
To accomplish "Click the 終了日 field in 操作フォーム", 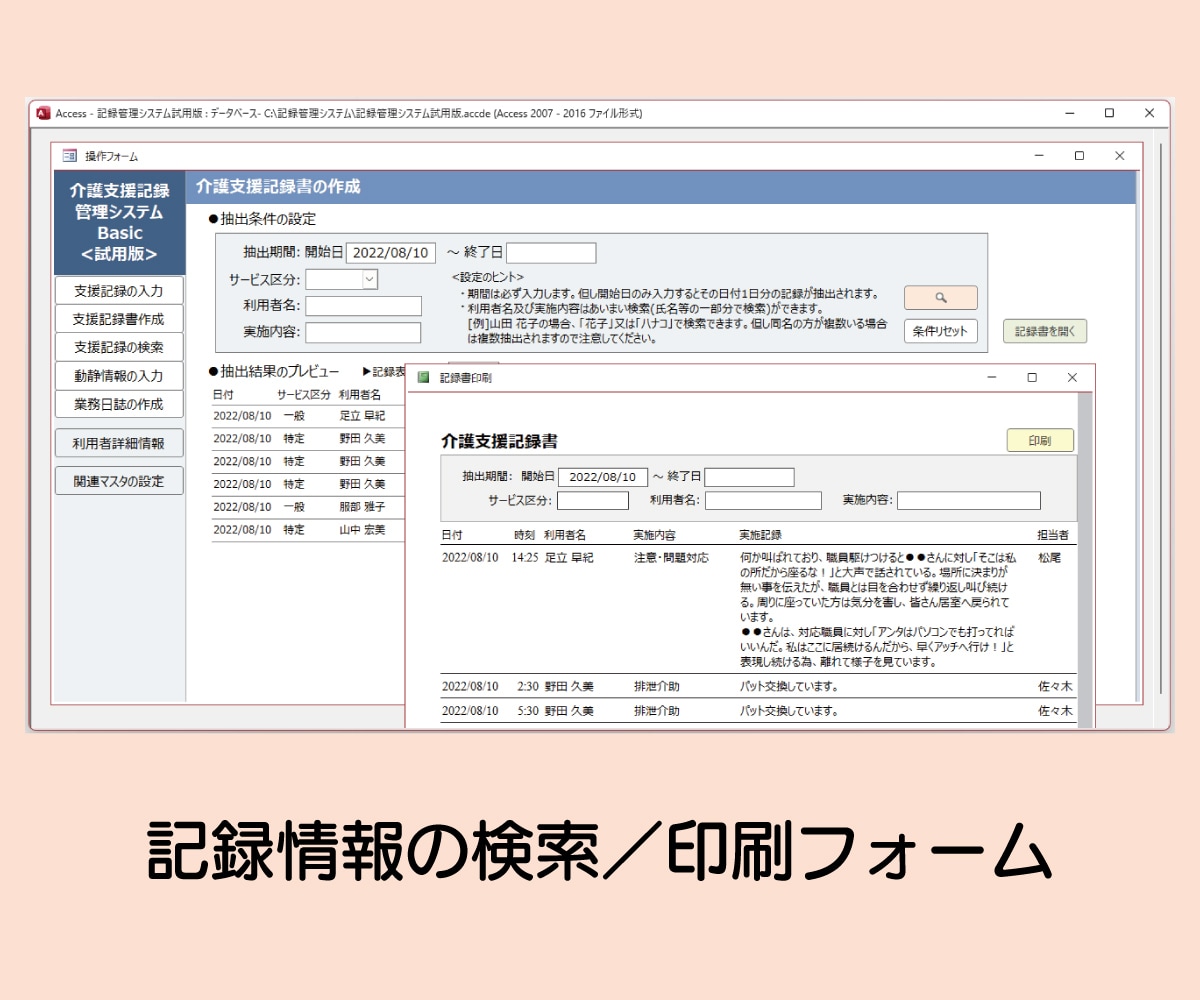I will pos(551,253).
